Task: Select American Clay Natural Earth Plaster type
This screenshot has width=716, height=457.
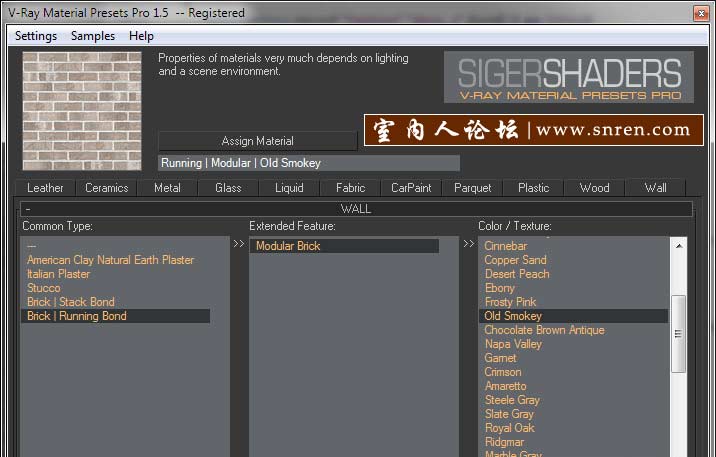Action: (x=111, y=260)
